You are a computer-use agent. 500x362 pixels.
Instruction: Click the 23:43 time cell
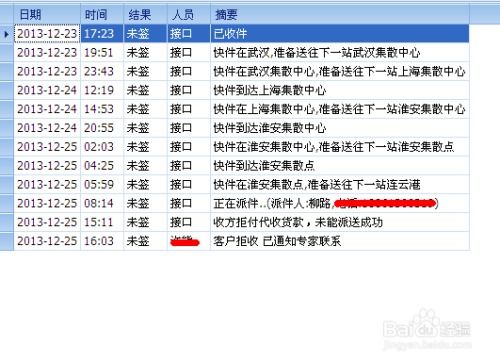tap(102, 71)
